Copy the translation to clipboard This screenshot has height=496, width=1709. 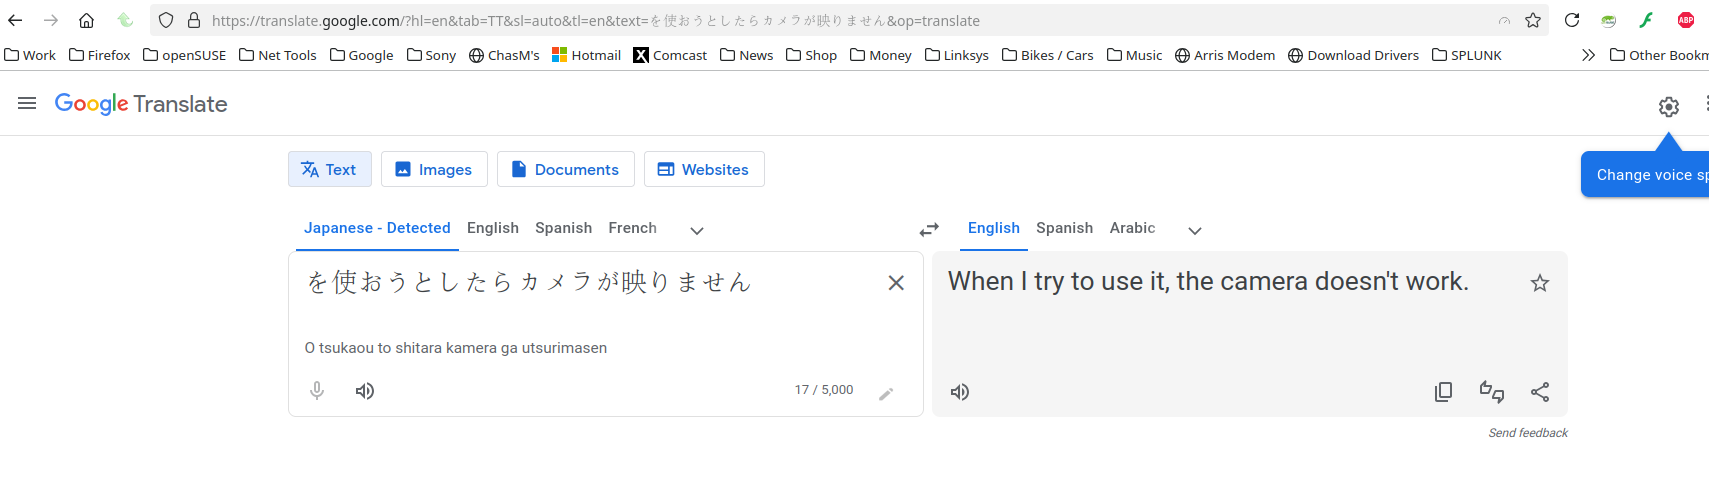pyautogui.click(x=1443, y=392)
